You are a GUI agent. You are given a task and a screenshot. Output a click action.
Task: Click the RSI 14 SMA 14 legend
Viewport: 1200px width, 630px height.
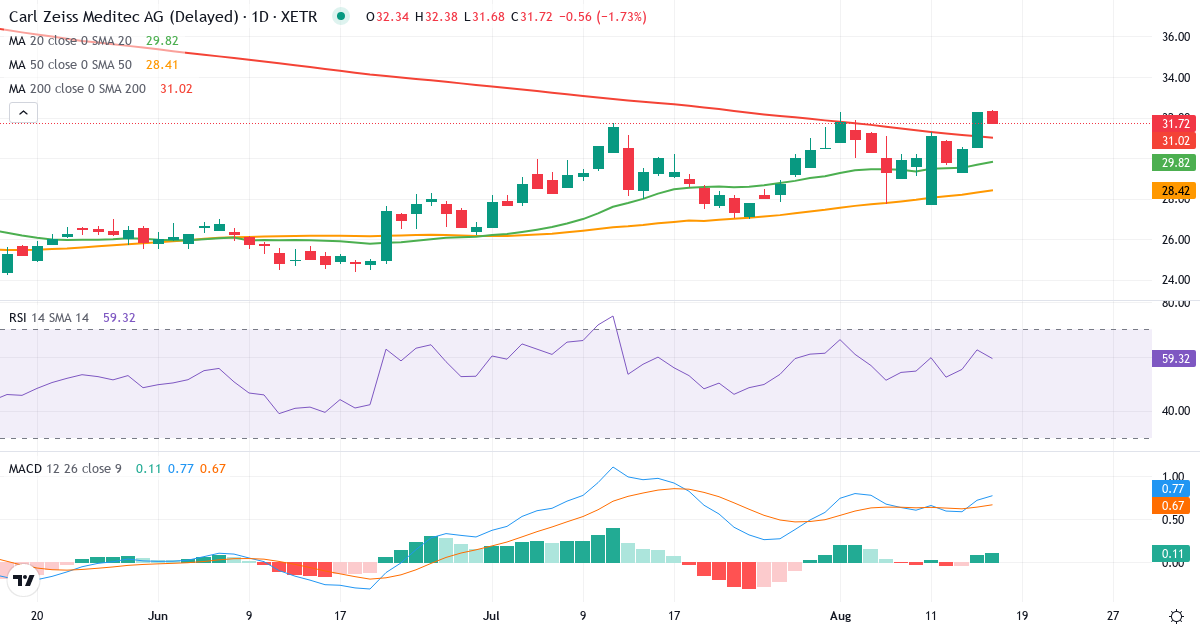tap(73, 317)
